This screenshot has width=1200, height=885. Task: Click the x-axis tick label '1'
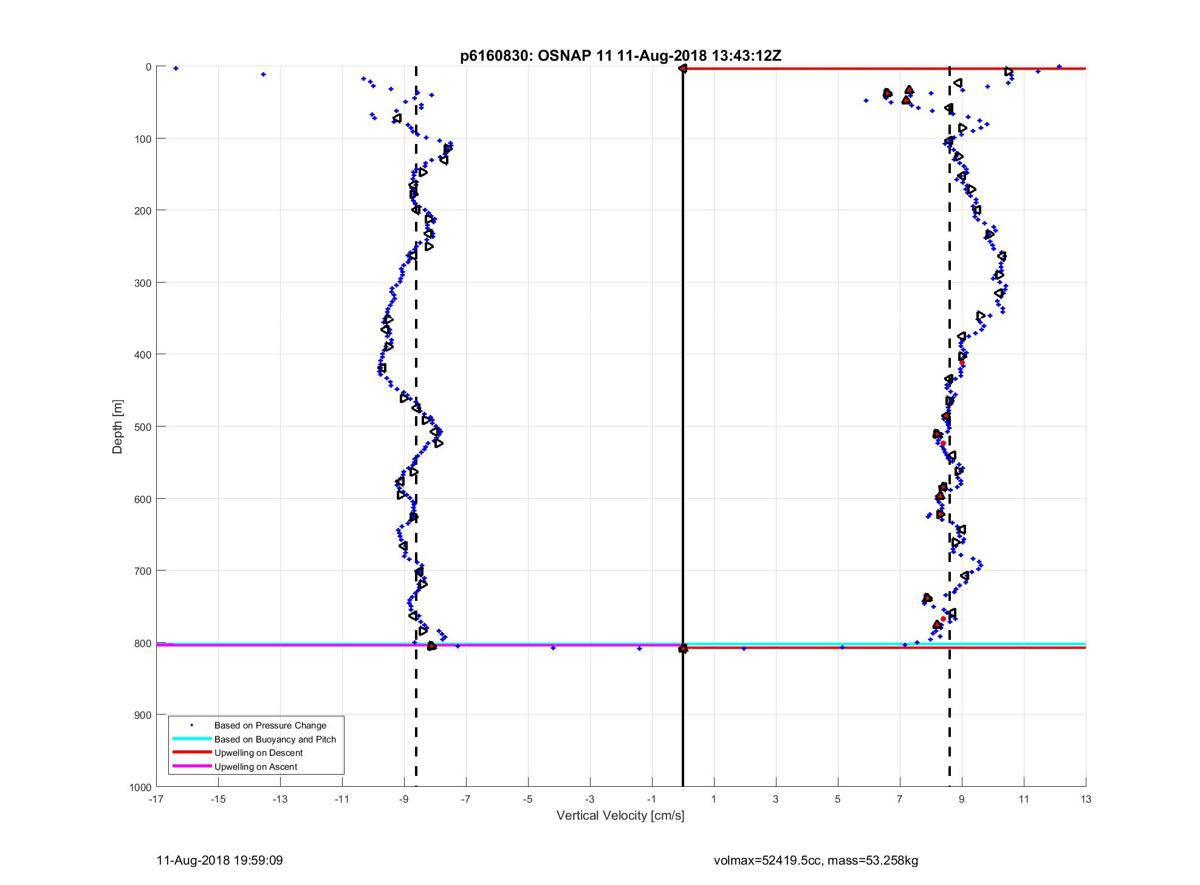click(x=714, y=799)
